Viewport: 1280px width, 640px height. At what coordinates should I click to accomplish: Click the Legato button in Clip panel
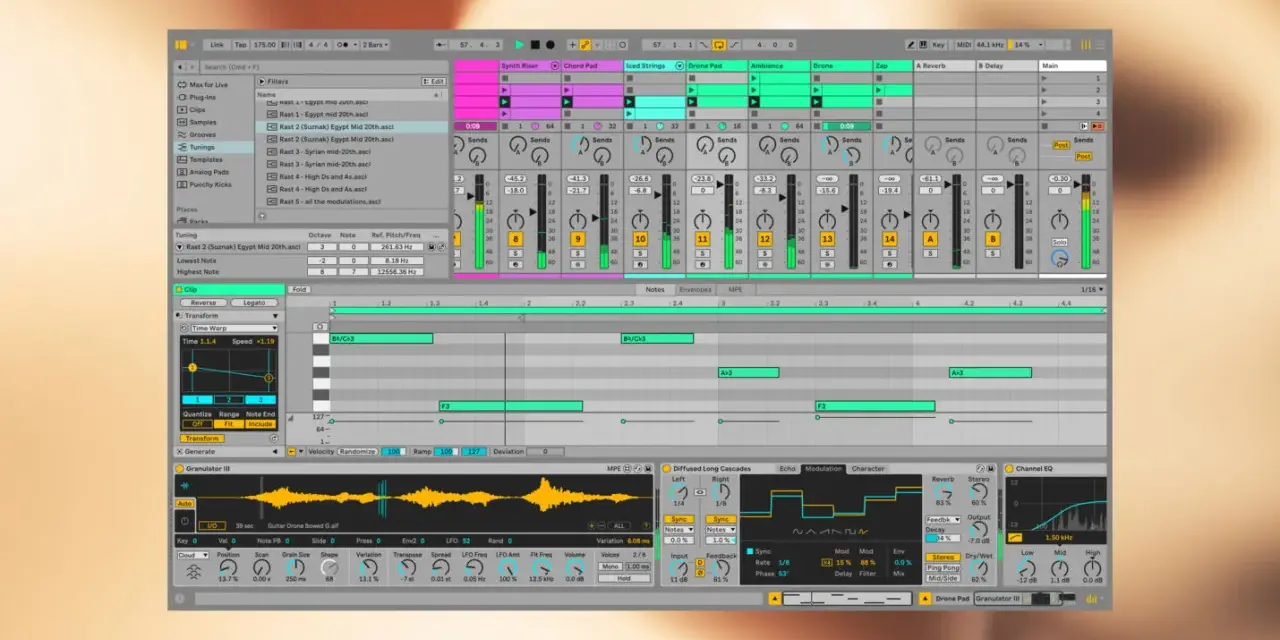(x=253, y=303)
